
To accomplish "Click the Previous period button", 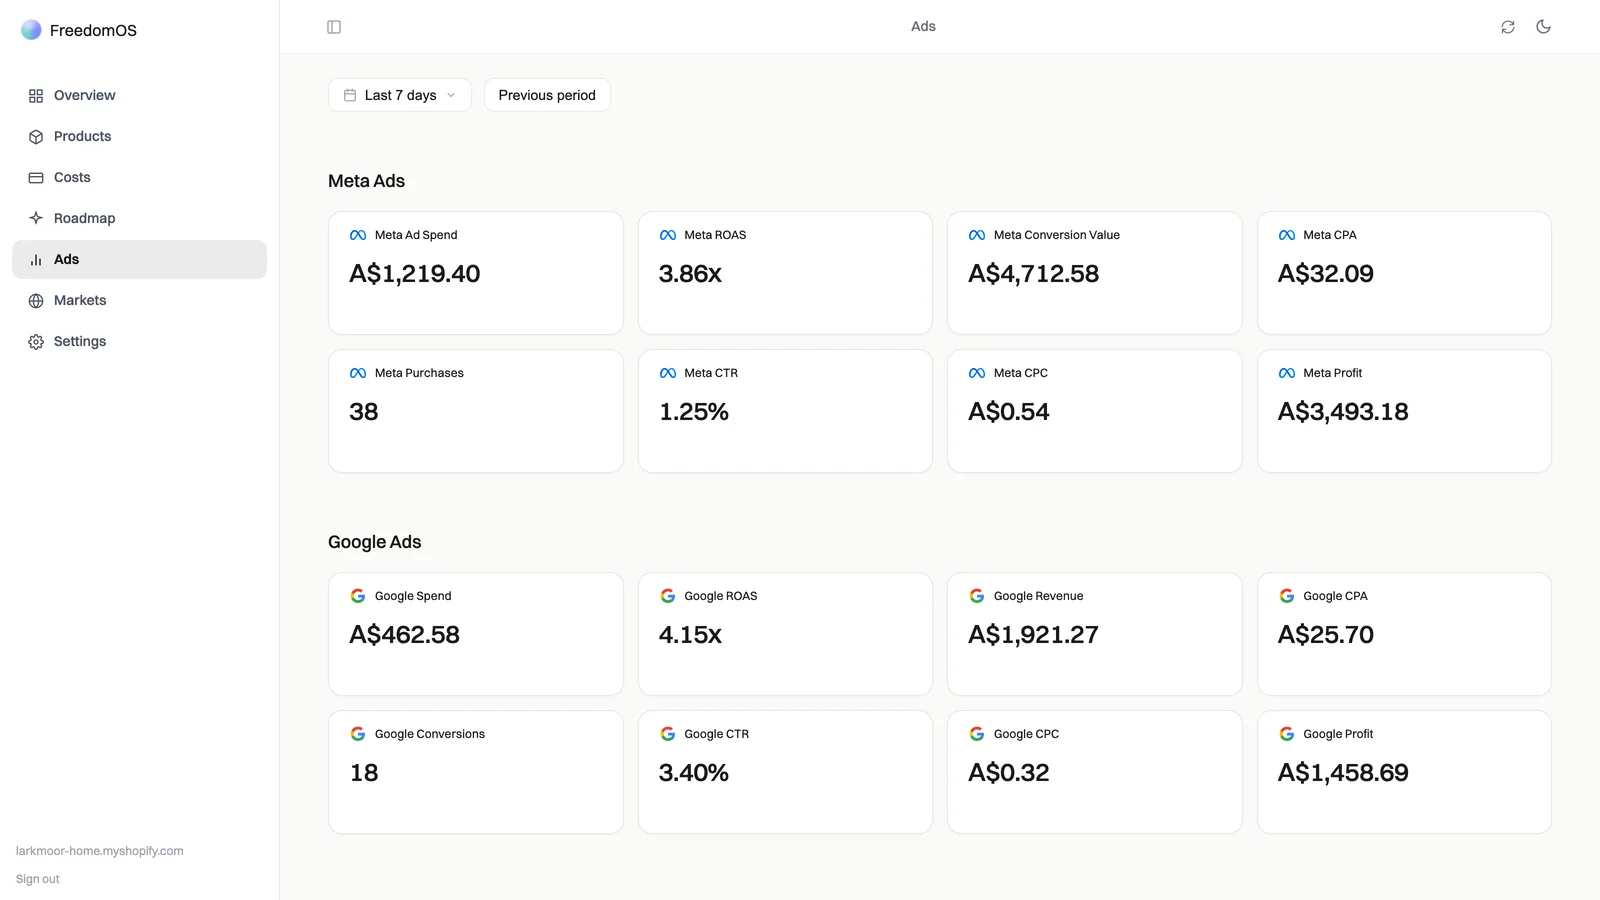I will point(547,95).
